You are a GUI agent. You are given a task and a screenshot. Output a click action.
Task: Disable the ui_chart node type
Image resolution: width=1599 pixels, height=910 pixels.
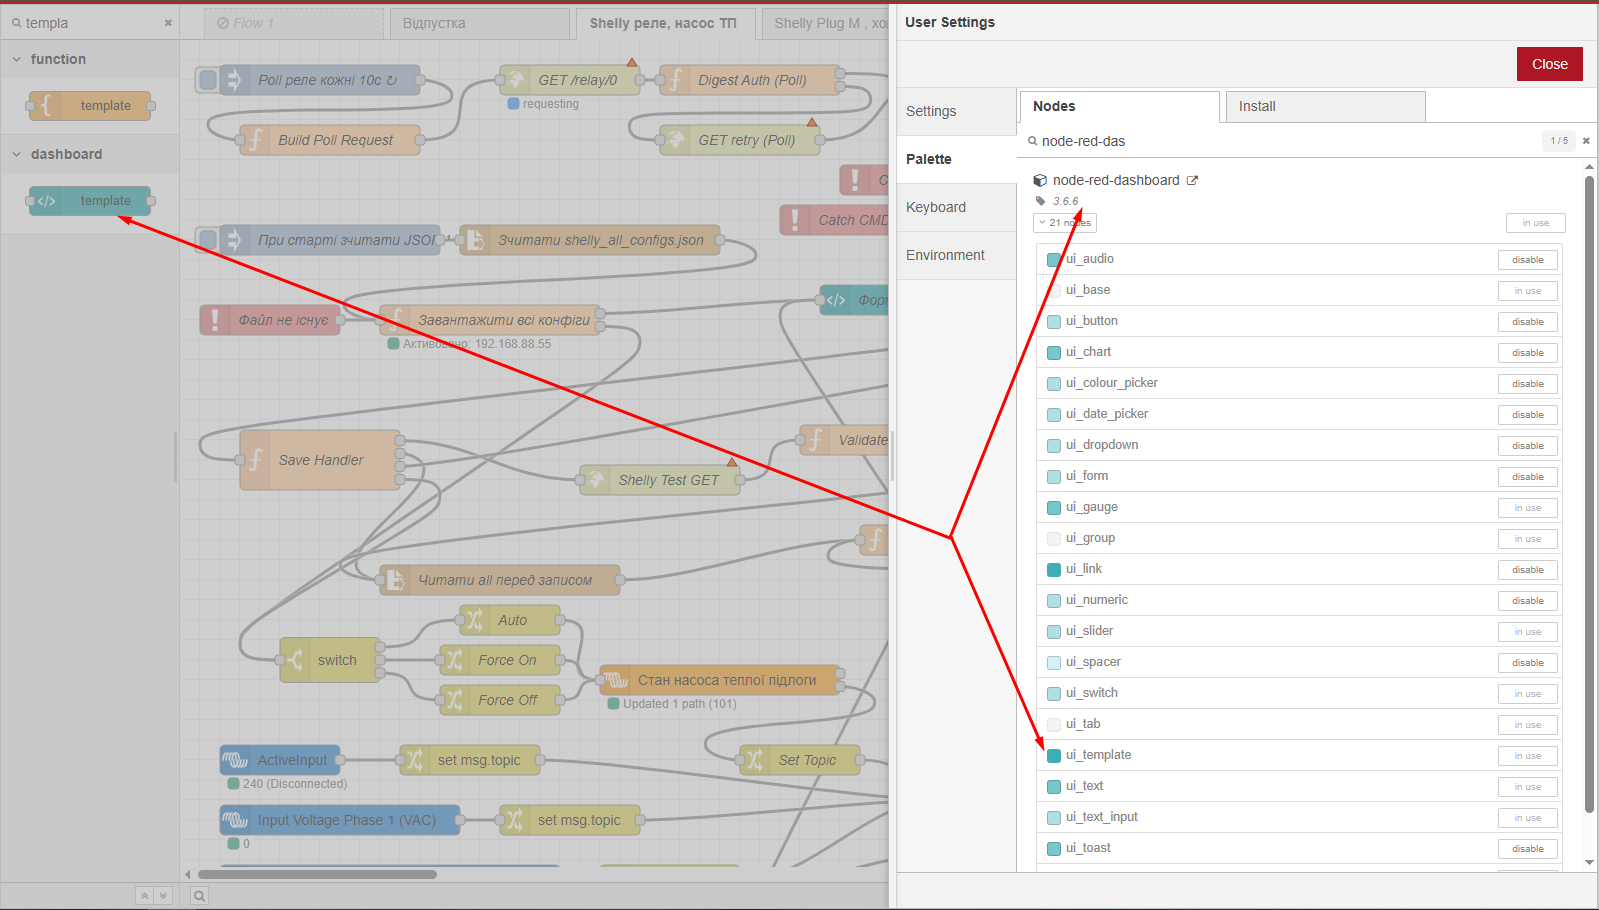[1527, 353]
